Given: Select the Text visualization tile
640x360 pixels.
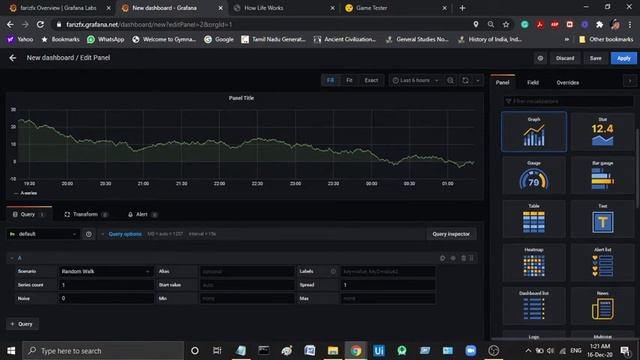Looking at the screenshot, I should pos(602,219).
